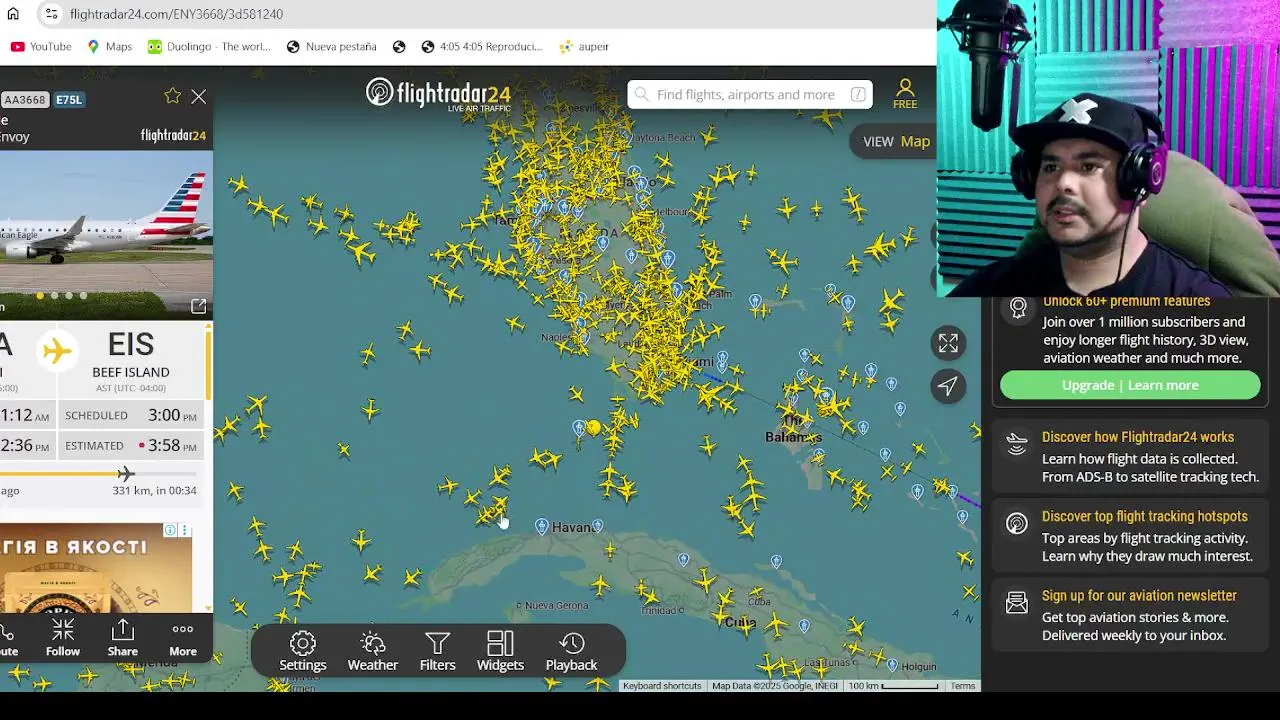Click the premium features badge icon
The height and width of the screenshot is (720, 1280).
click(x=1018, y=308)
